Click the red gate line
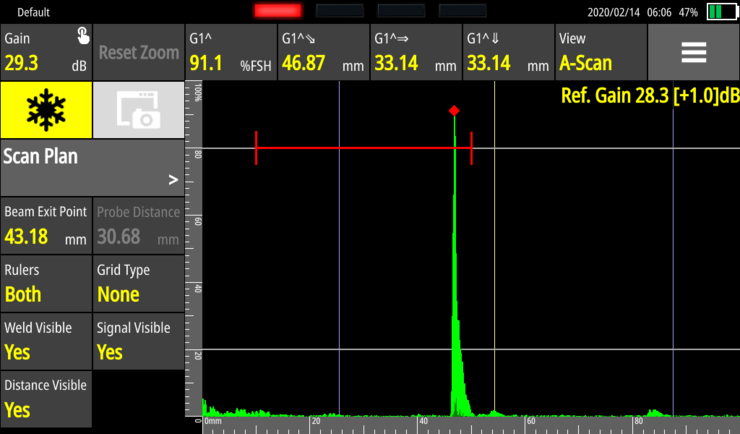740x434 pixels. [x=364, y=148]
